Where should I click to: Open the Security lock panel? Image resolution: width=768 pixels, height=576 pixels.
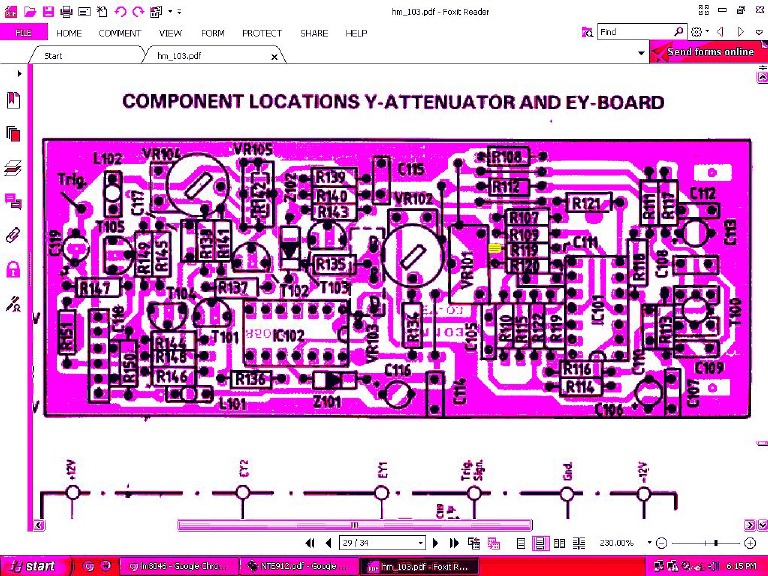tap(13, 269)
